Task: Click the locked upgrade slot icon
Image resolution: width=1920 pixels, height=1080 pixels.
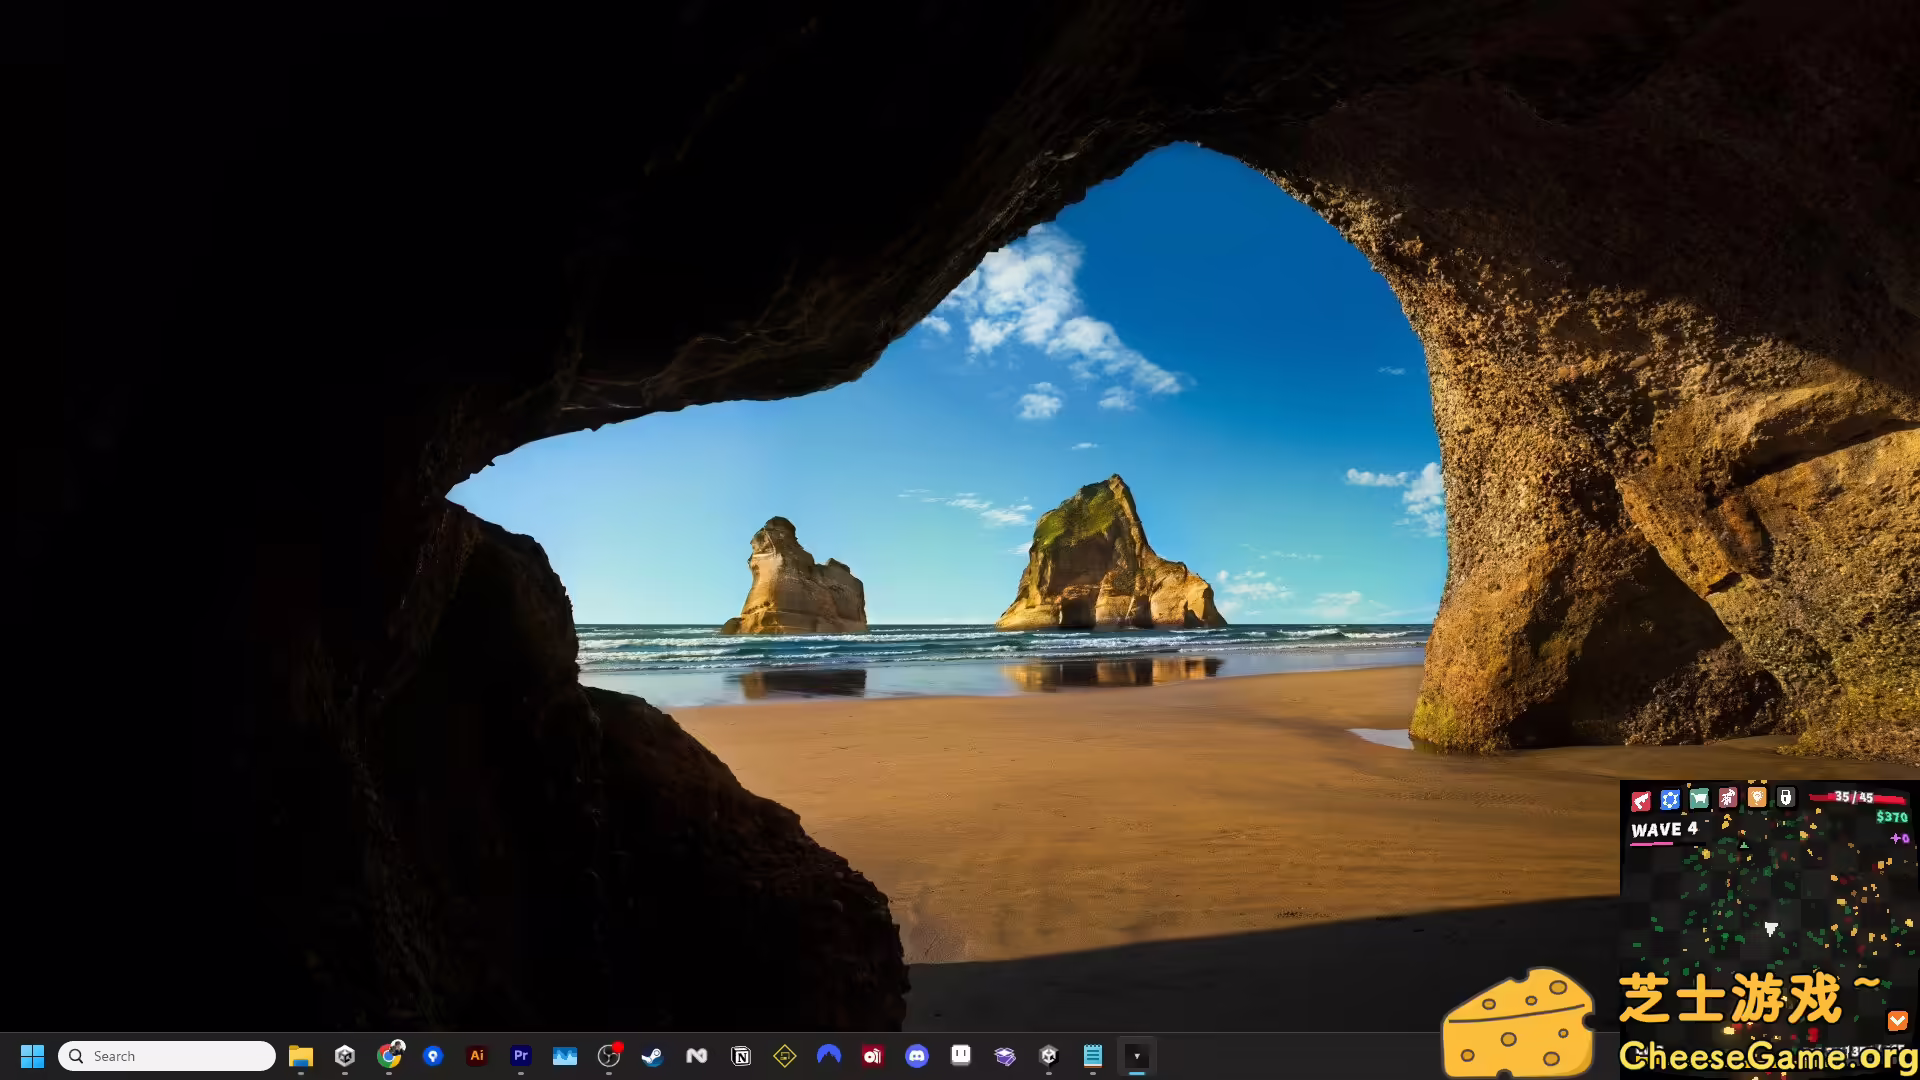Action: (1786, 797)
